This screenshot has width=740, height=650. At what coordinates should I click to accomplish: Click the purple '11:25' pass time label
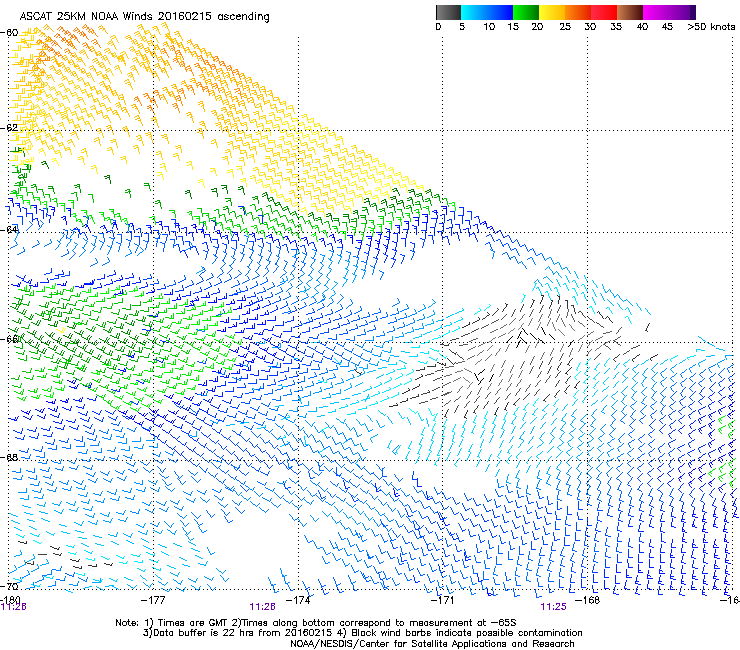tap(553, 607)
